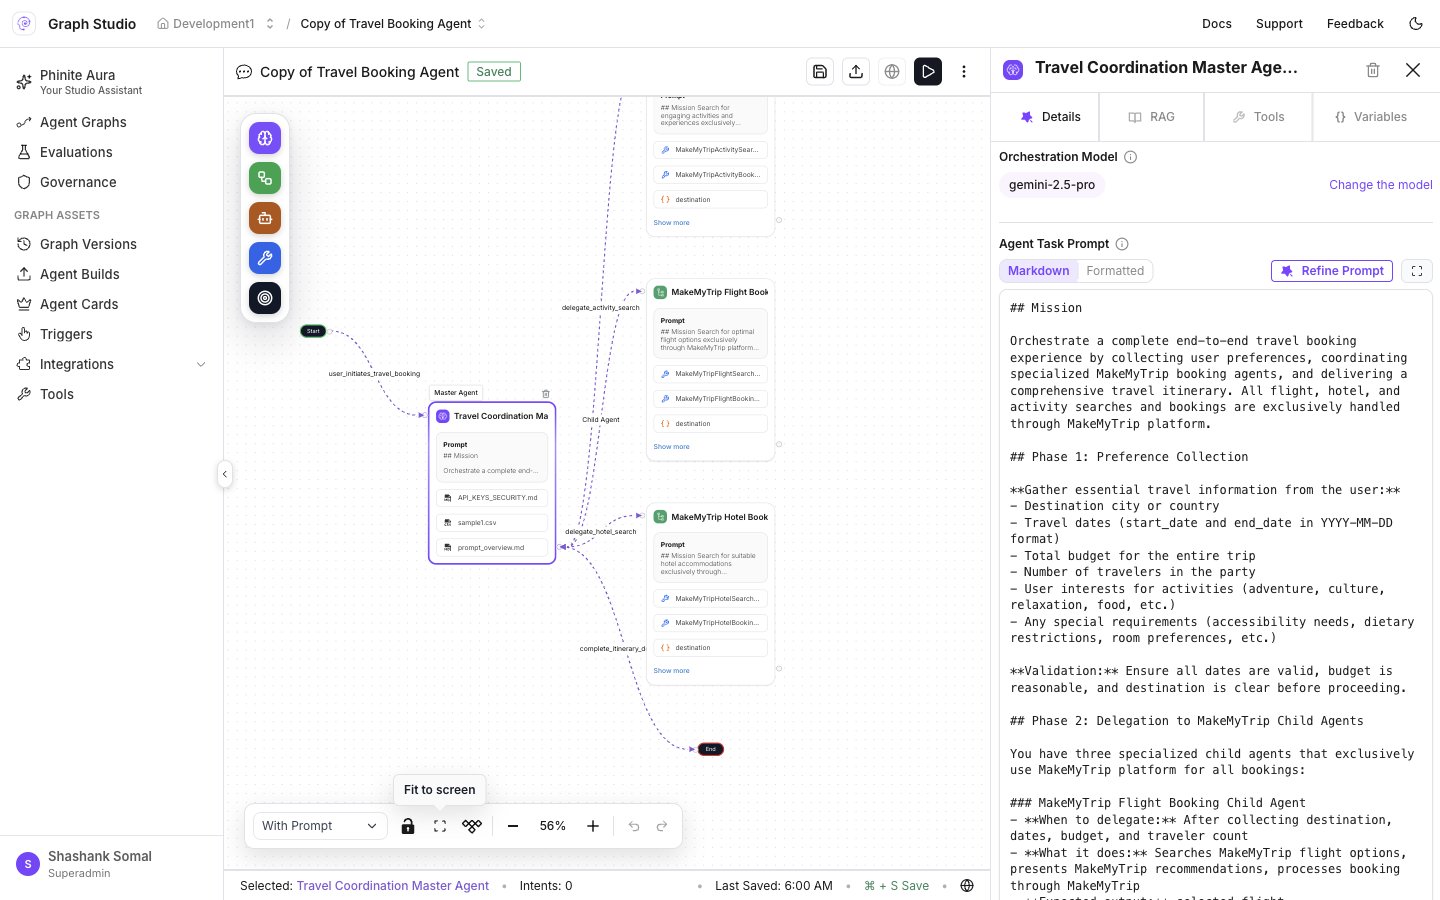Select the orange robot node tool
Viewport: 1440px width, 900px height.
(265, 218)
